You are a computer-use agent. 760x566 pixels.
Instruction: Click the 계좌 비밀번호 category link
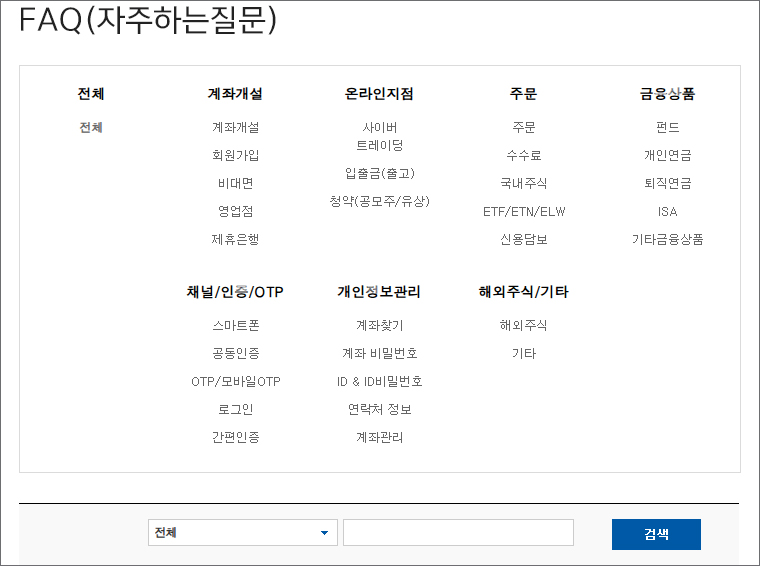(x=379, y=354)
